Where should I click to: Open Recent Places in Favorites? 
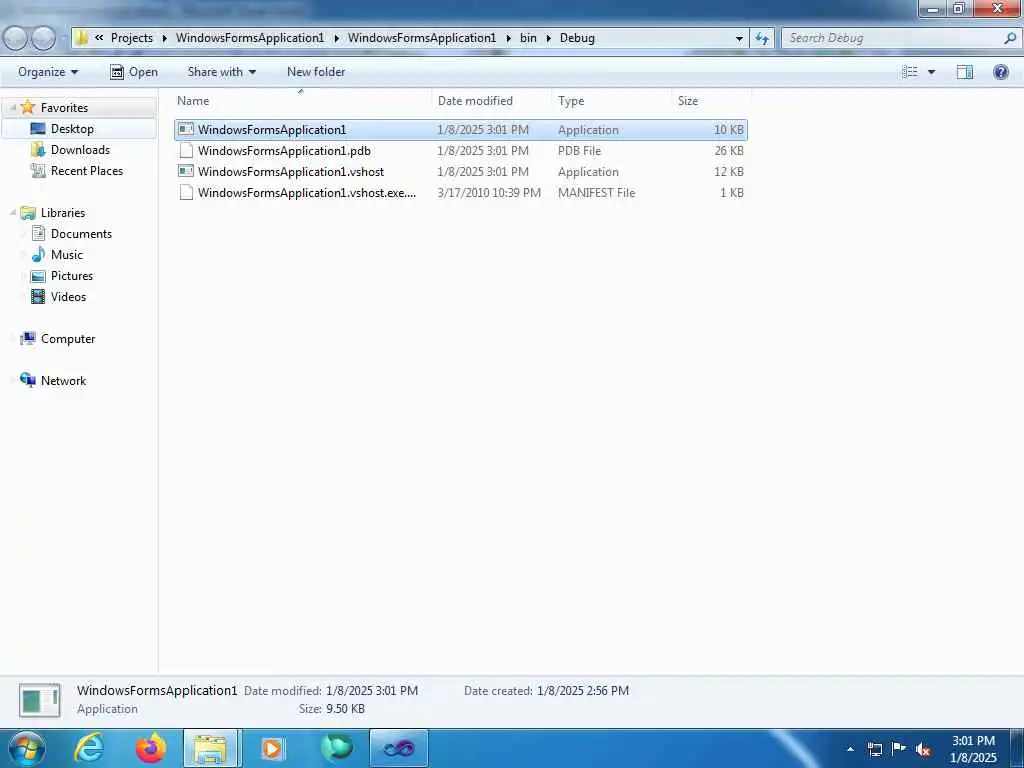click(x=87, y=170)
